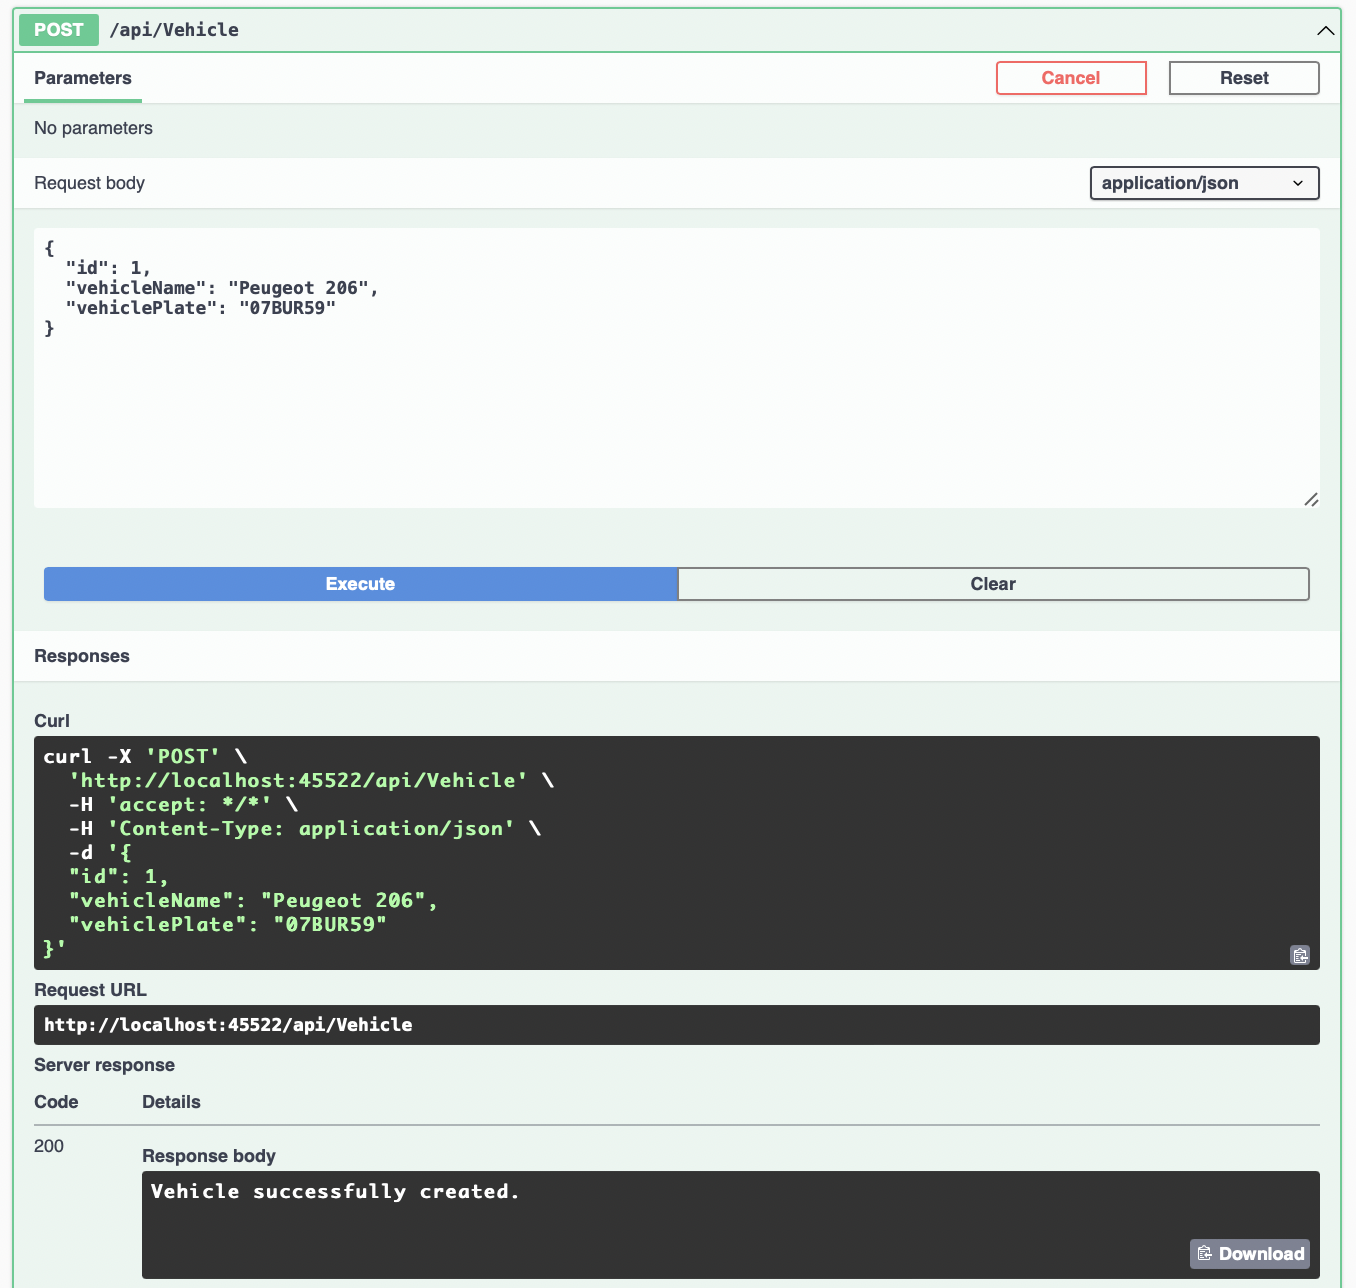
Task: Click the Vehicle successfully created response text
Action: [x=334, y=1191]
